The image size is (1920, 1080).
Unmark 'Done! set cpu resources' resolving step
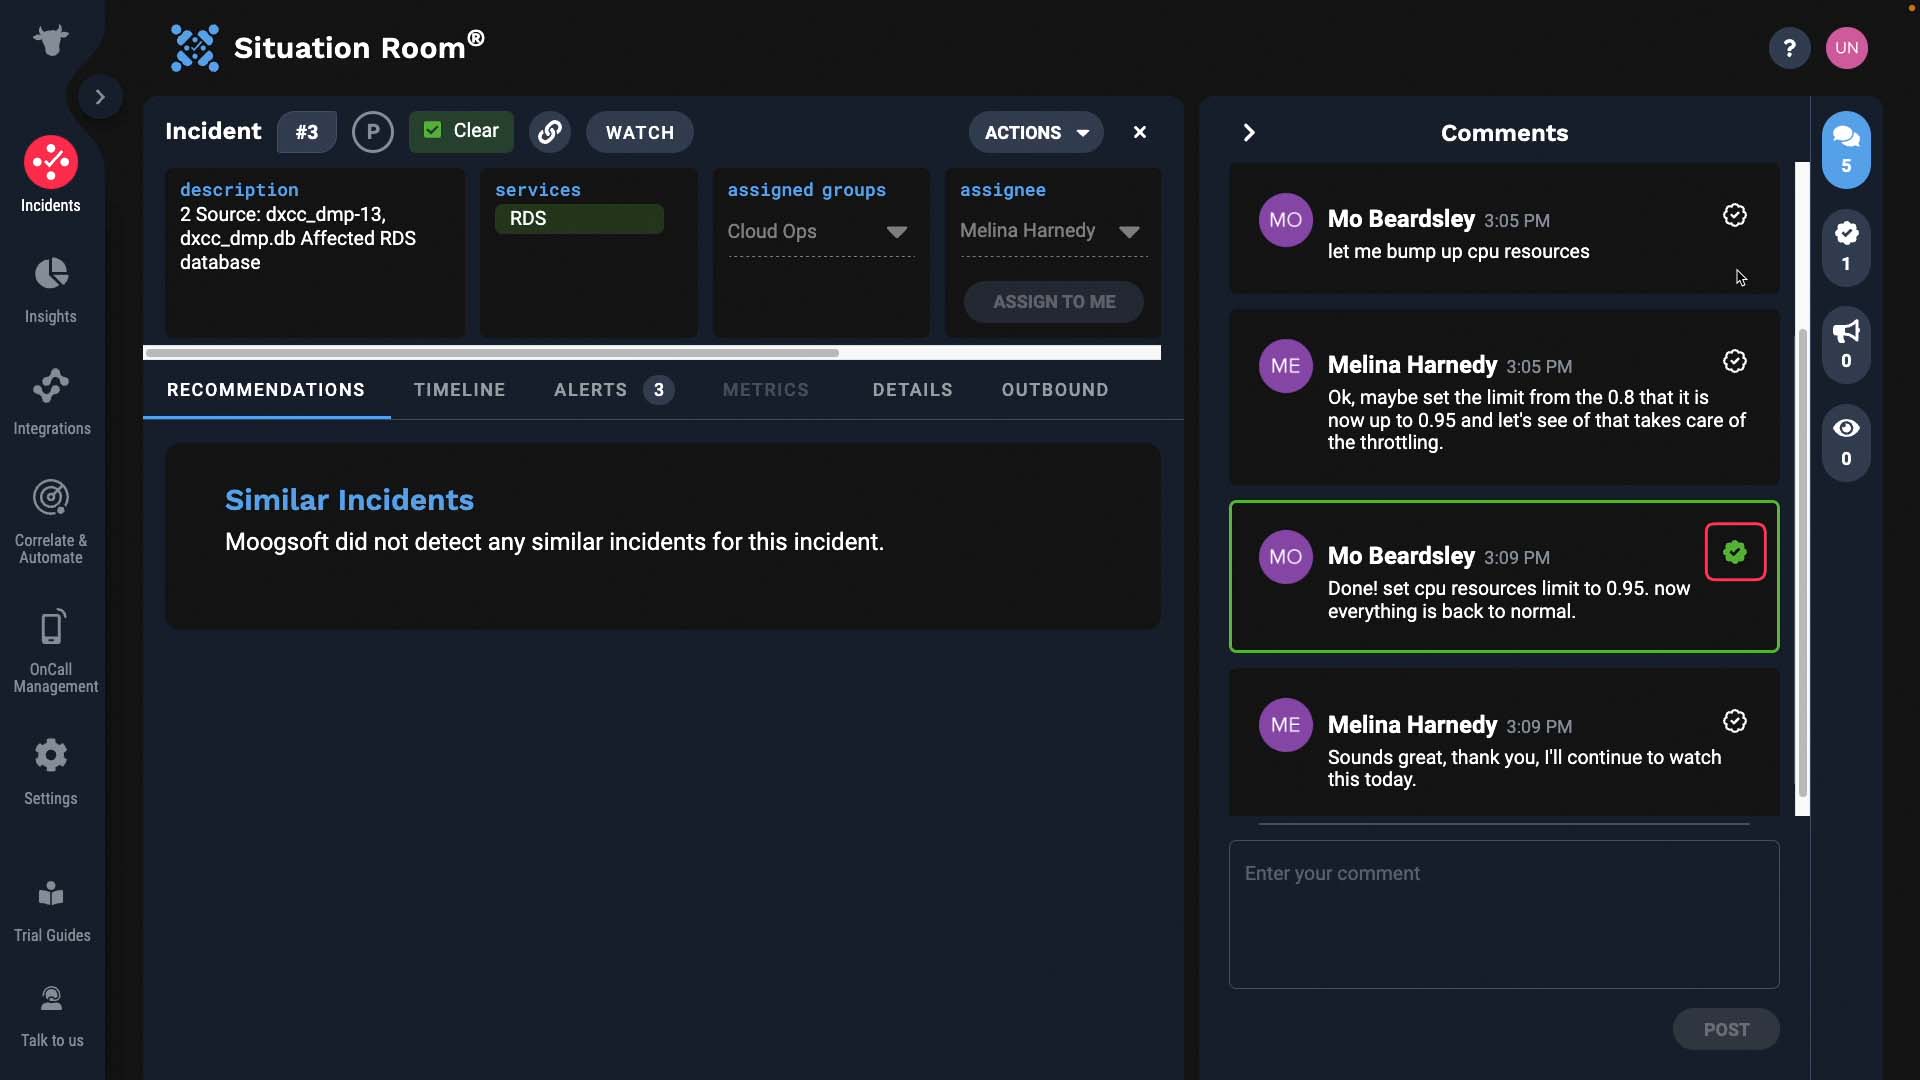pos(1735,551)
